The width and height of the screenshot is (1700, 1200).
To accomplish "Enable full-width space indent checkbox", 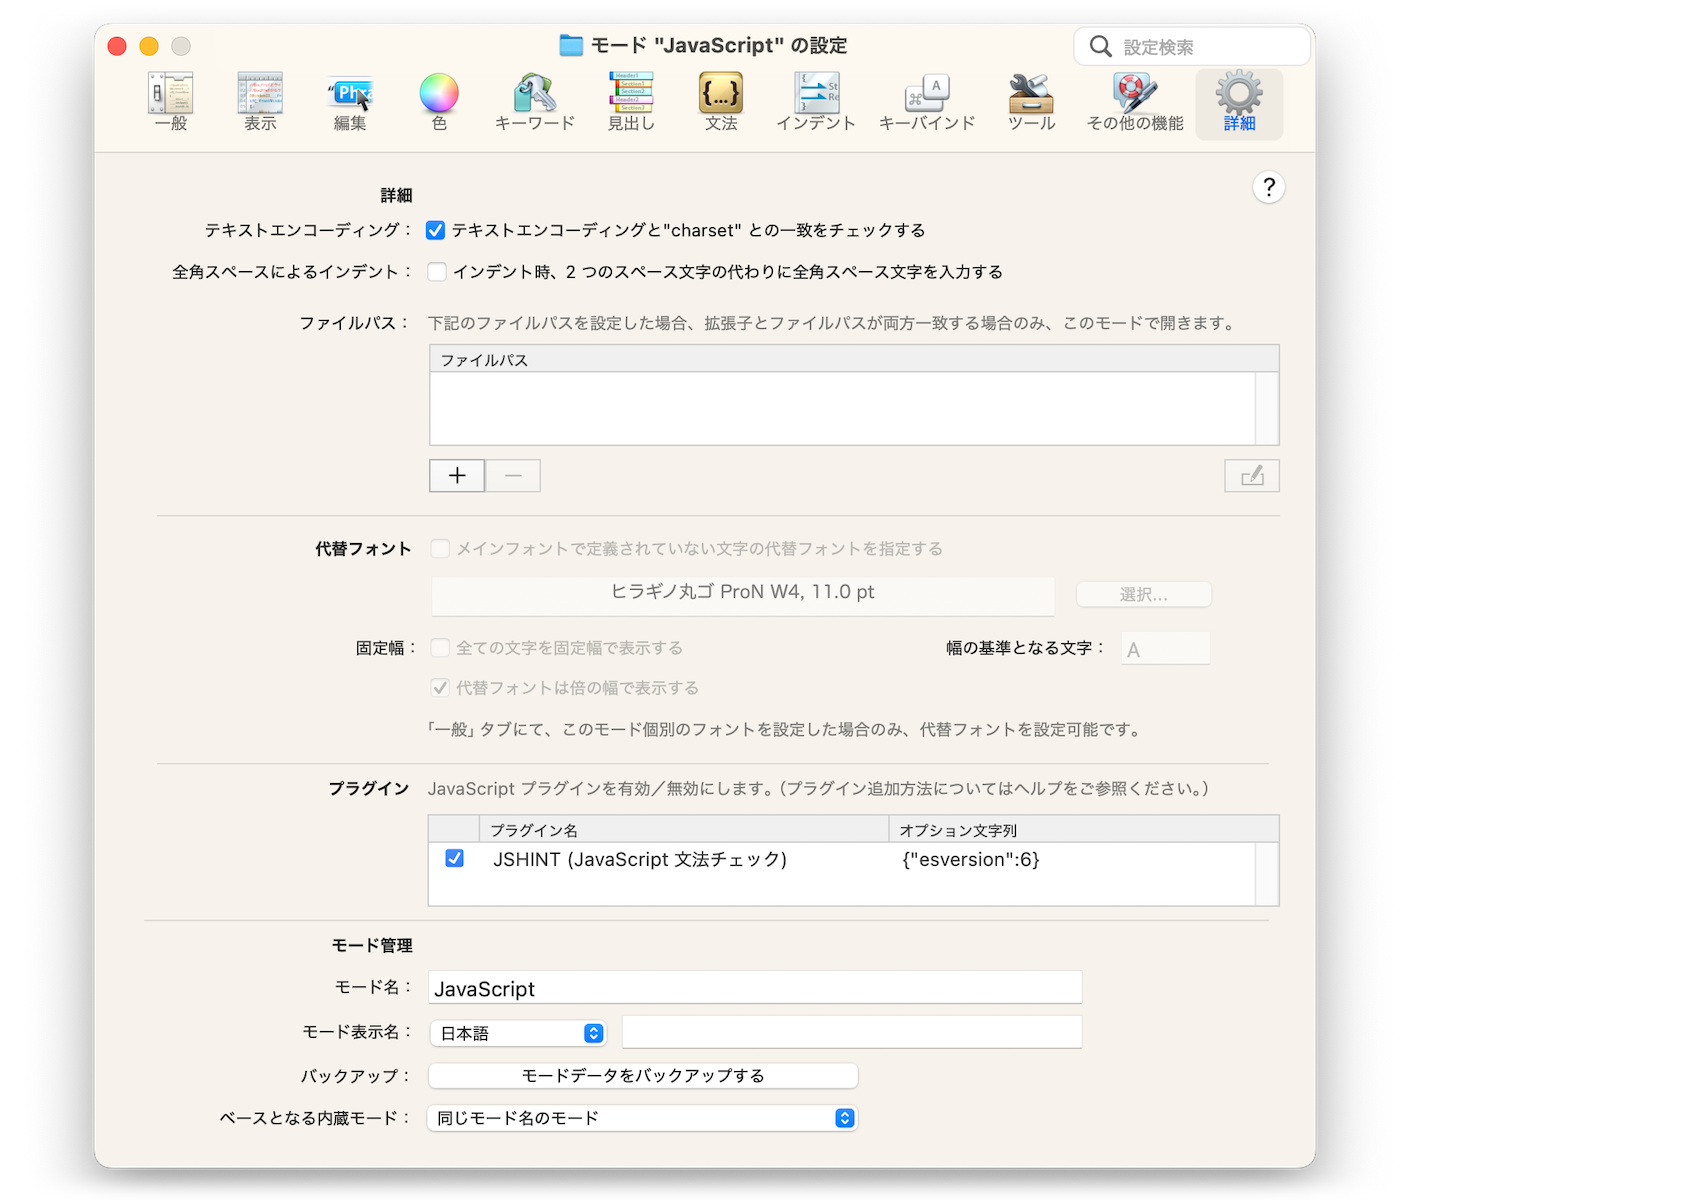I will (437, 272).
